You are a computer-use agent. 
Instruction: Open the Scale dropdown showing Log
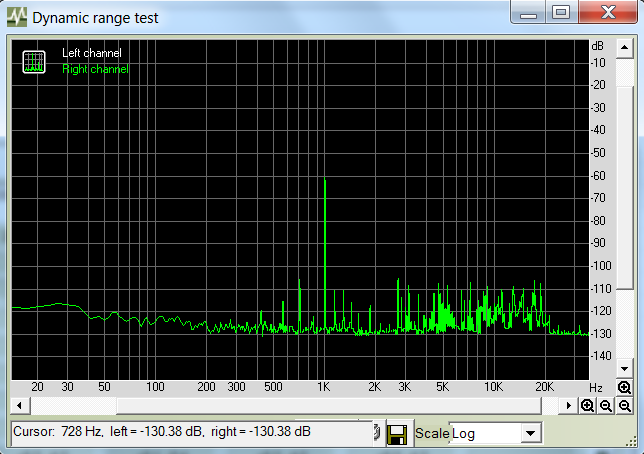coord(496,433)
